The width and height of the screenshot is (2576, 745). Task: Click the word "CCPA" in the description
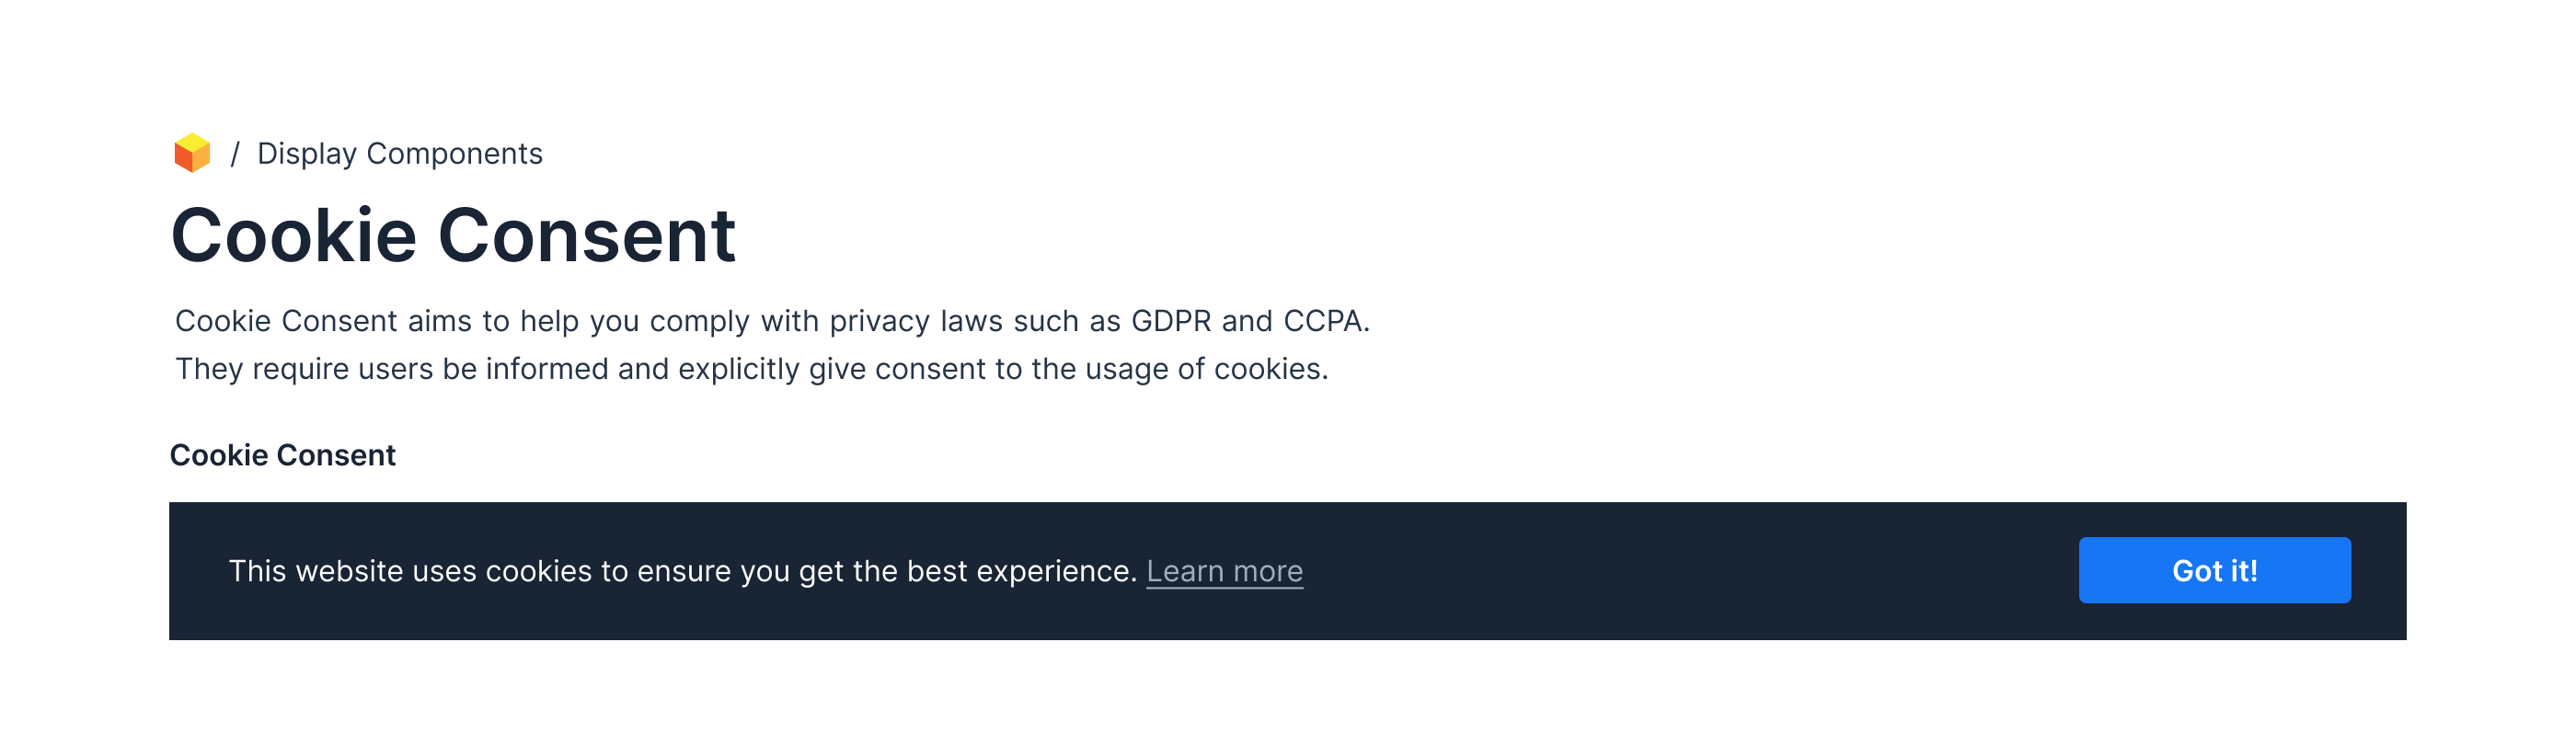tap(1322, 321)
